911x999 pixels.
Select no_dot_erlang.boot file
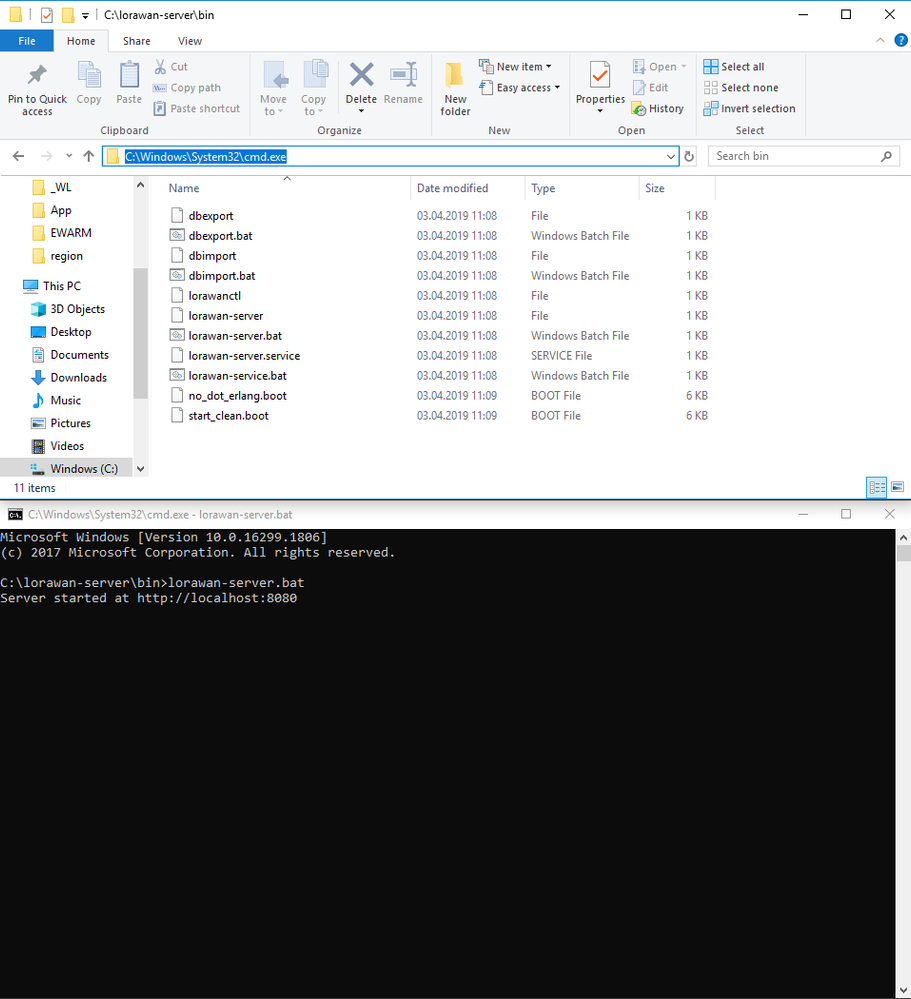tap(238, 396)
